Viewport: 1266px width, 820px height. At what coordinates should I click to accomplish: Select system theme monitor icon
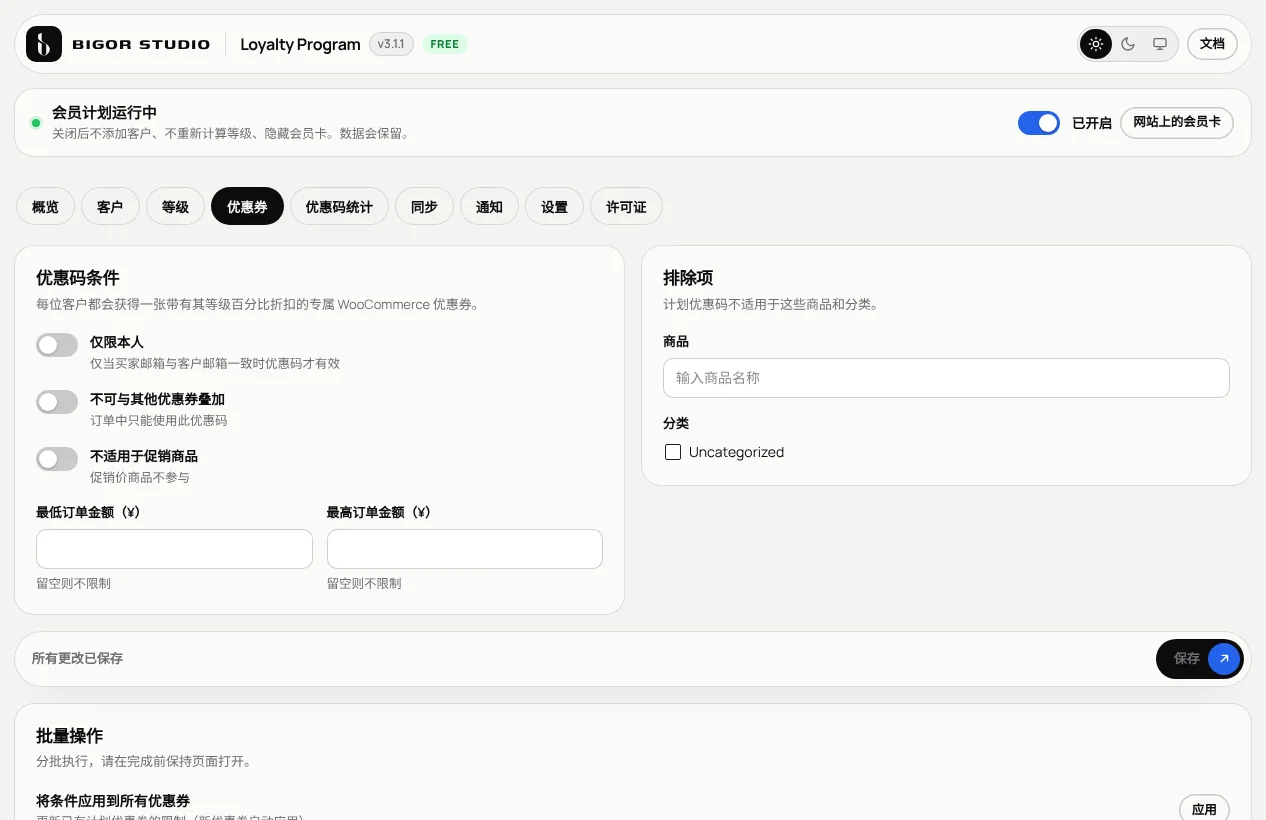click(1160, 44)
